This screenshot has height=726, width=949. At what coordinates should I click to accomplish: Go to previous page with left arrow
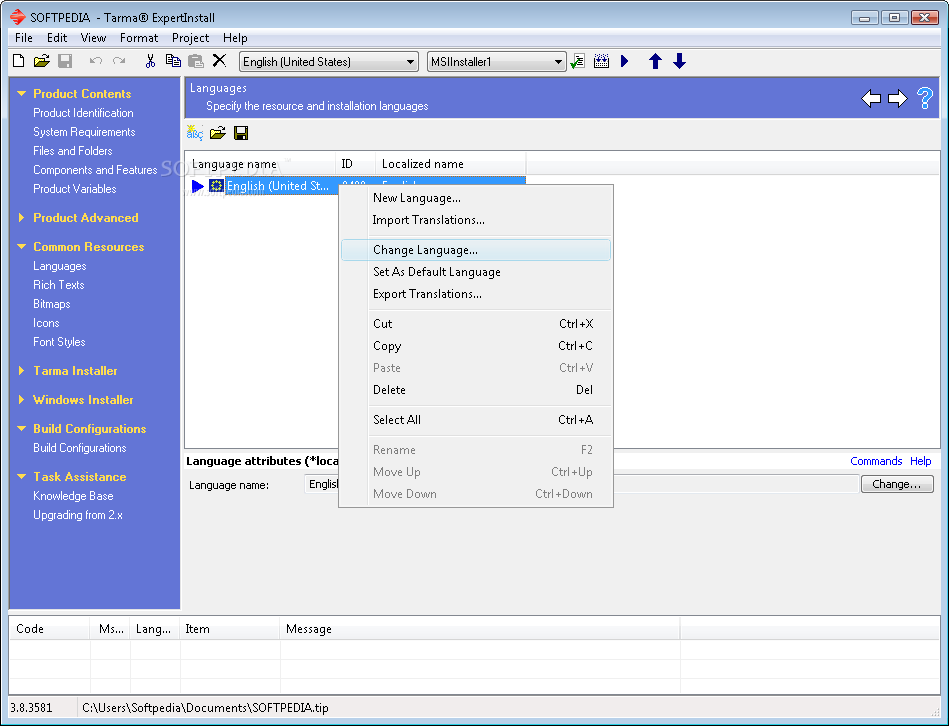[x=871, y=98]
